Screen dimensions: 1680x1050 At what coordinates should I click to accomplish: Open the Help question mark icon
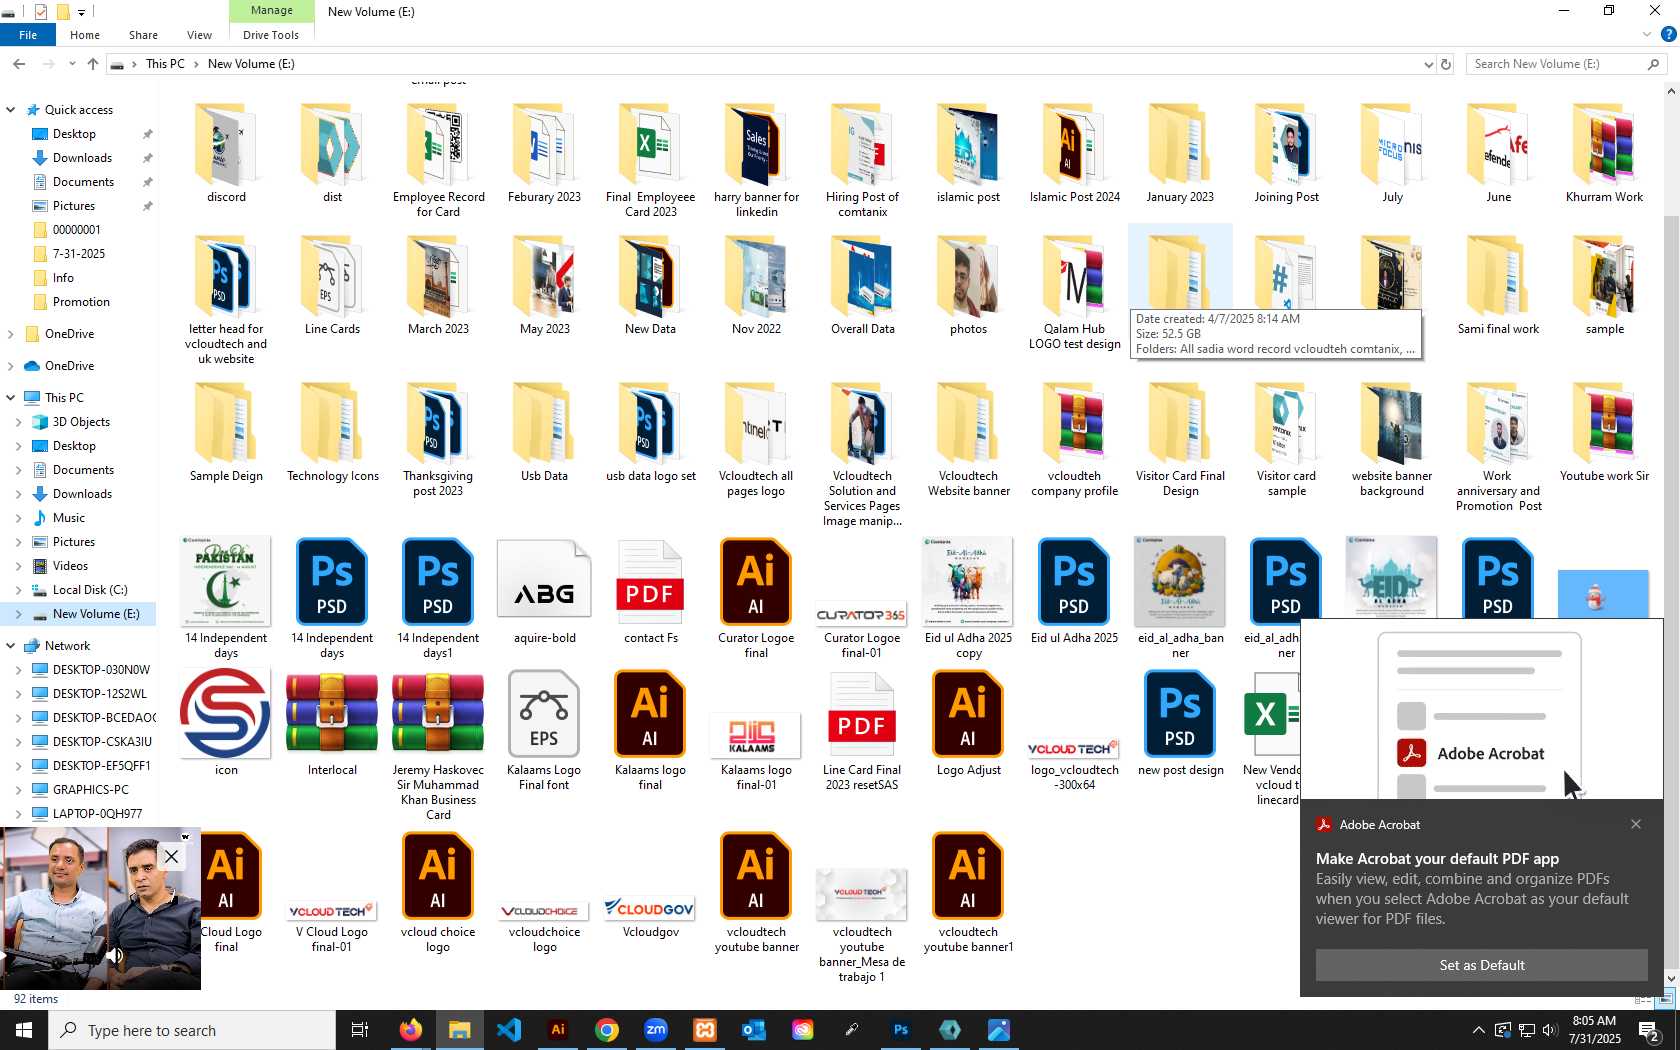(x=1668, y=34)
